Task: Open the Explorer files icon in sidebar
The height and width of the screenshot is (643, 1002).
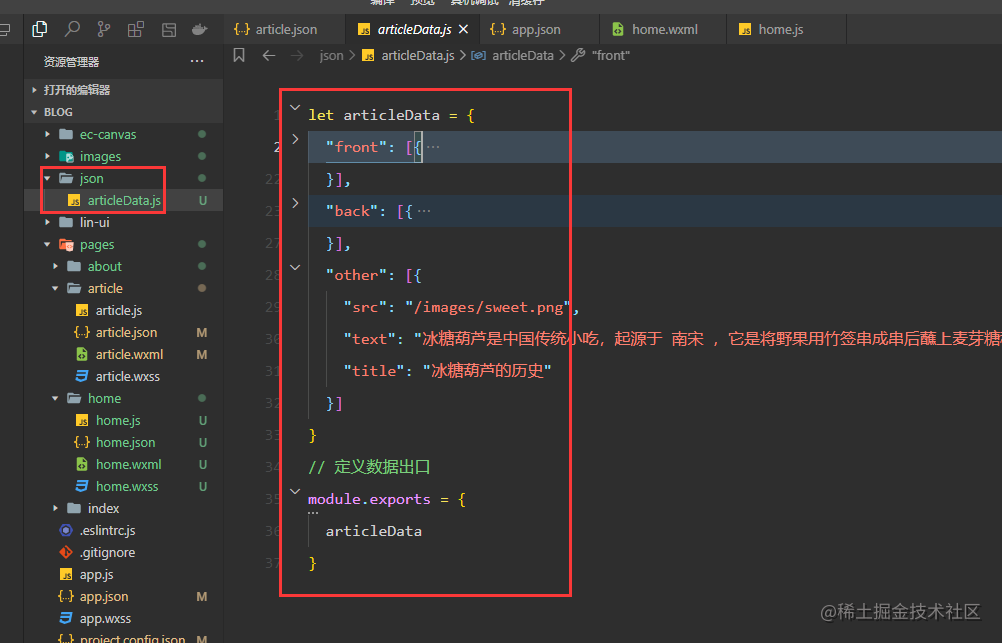Action: [40, 29]
